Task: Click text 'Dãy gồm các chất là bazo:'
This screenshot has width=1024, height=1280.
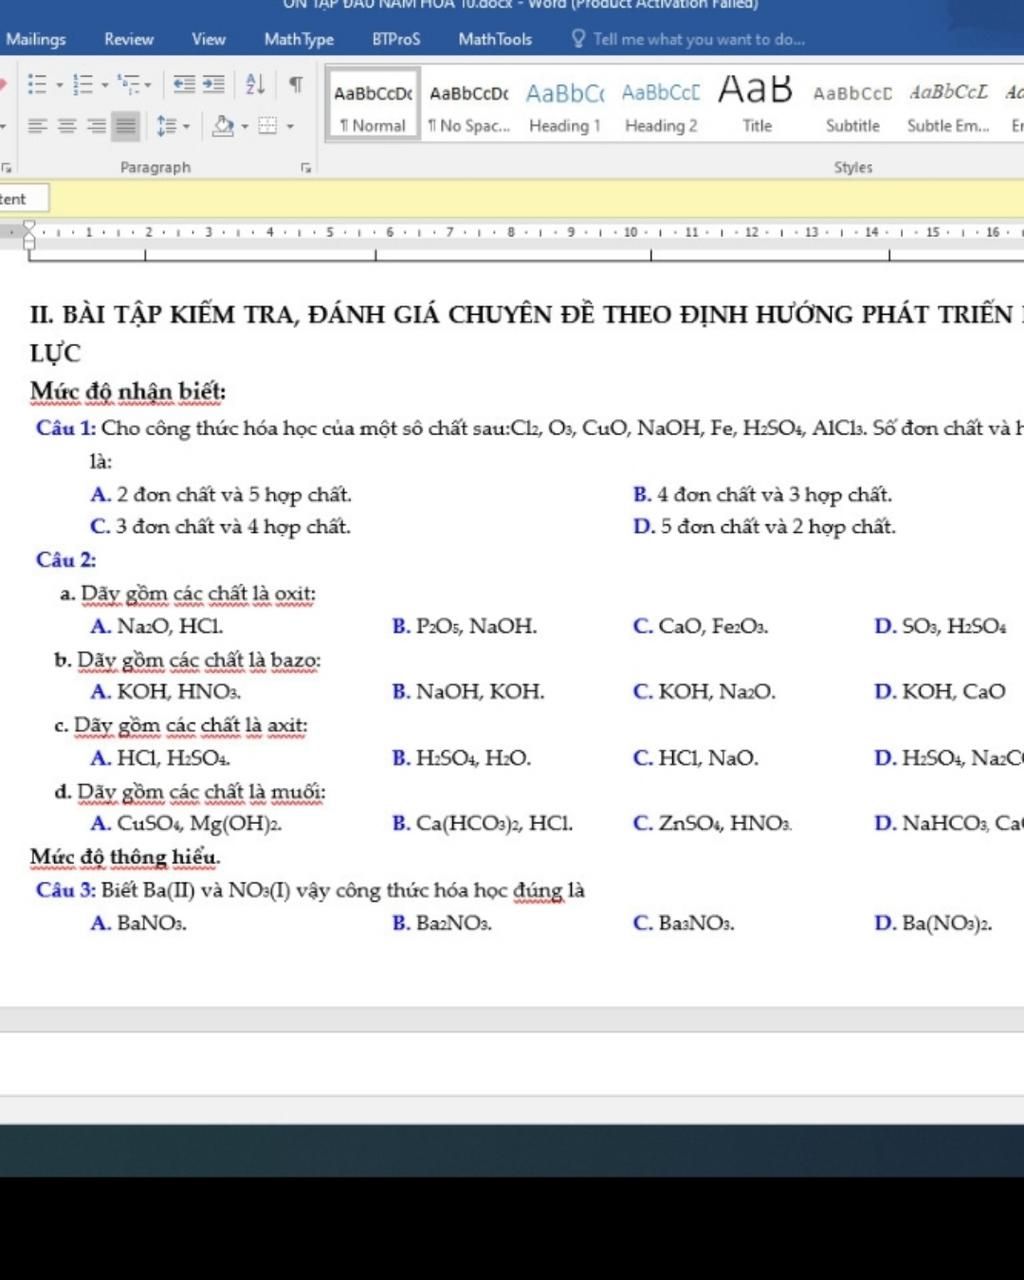Action: [199, 660]
